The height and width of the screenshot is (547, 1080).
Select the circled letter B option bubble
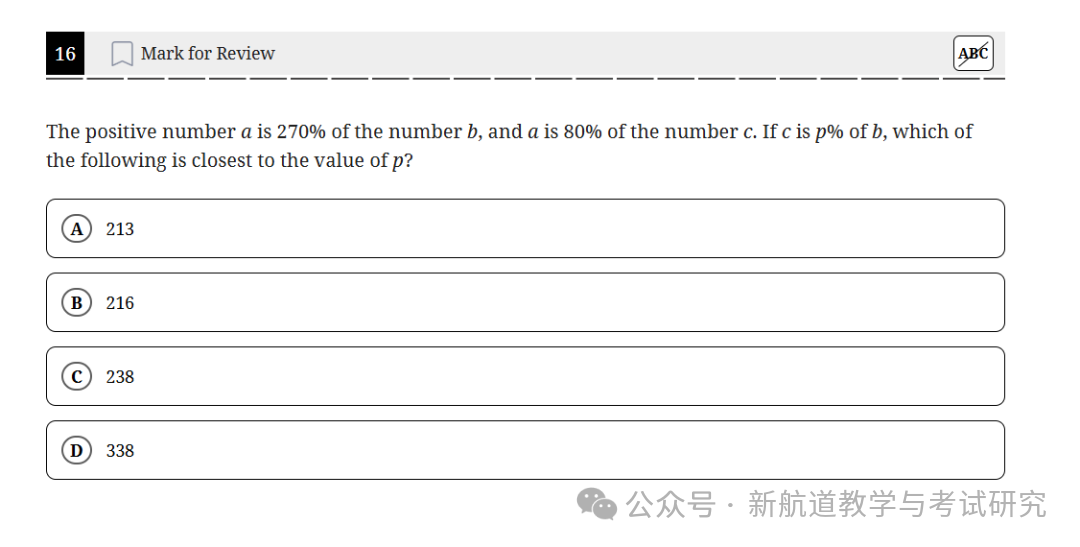(76, 302)
